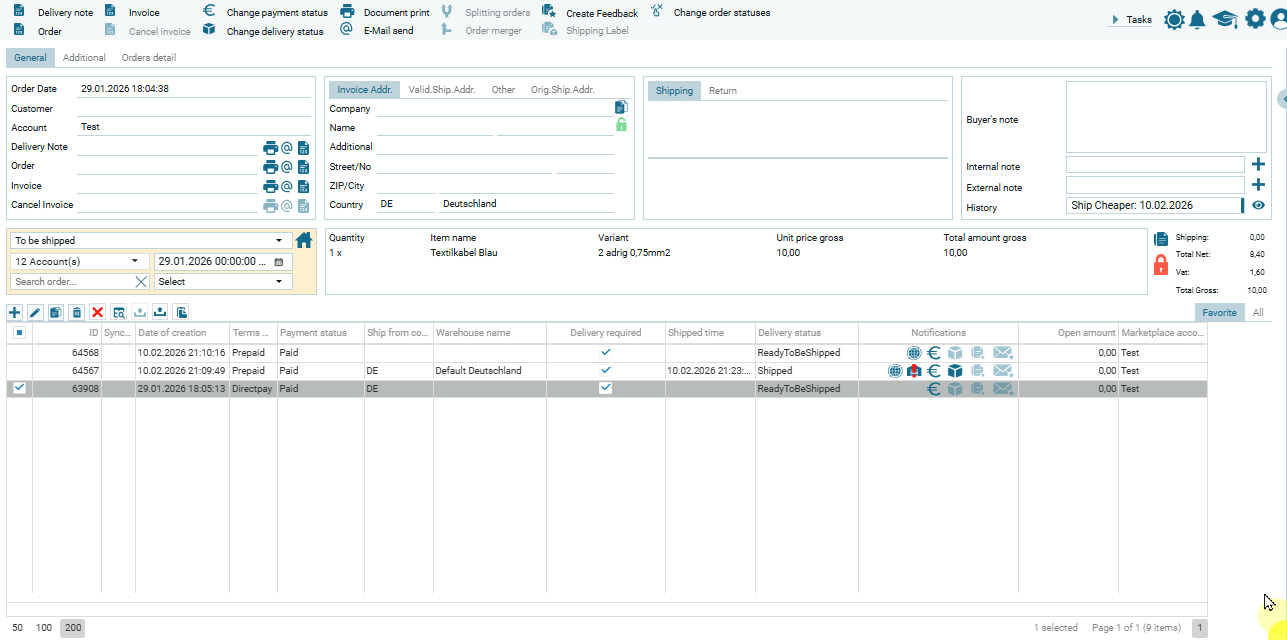Viewport: 1287px width, 640px height.
Task: Click the pencil edit icon above the grid
Action: (35, 313)
